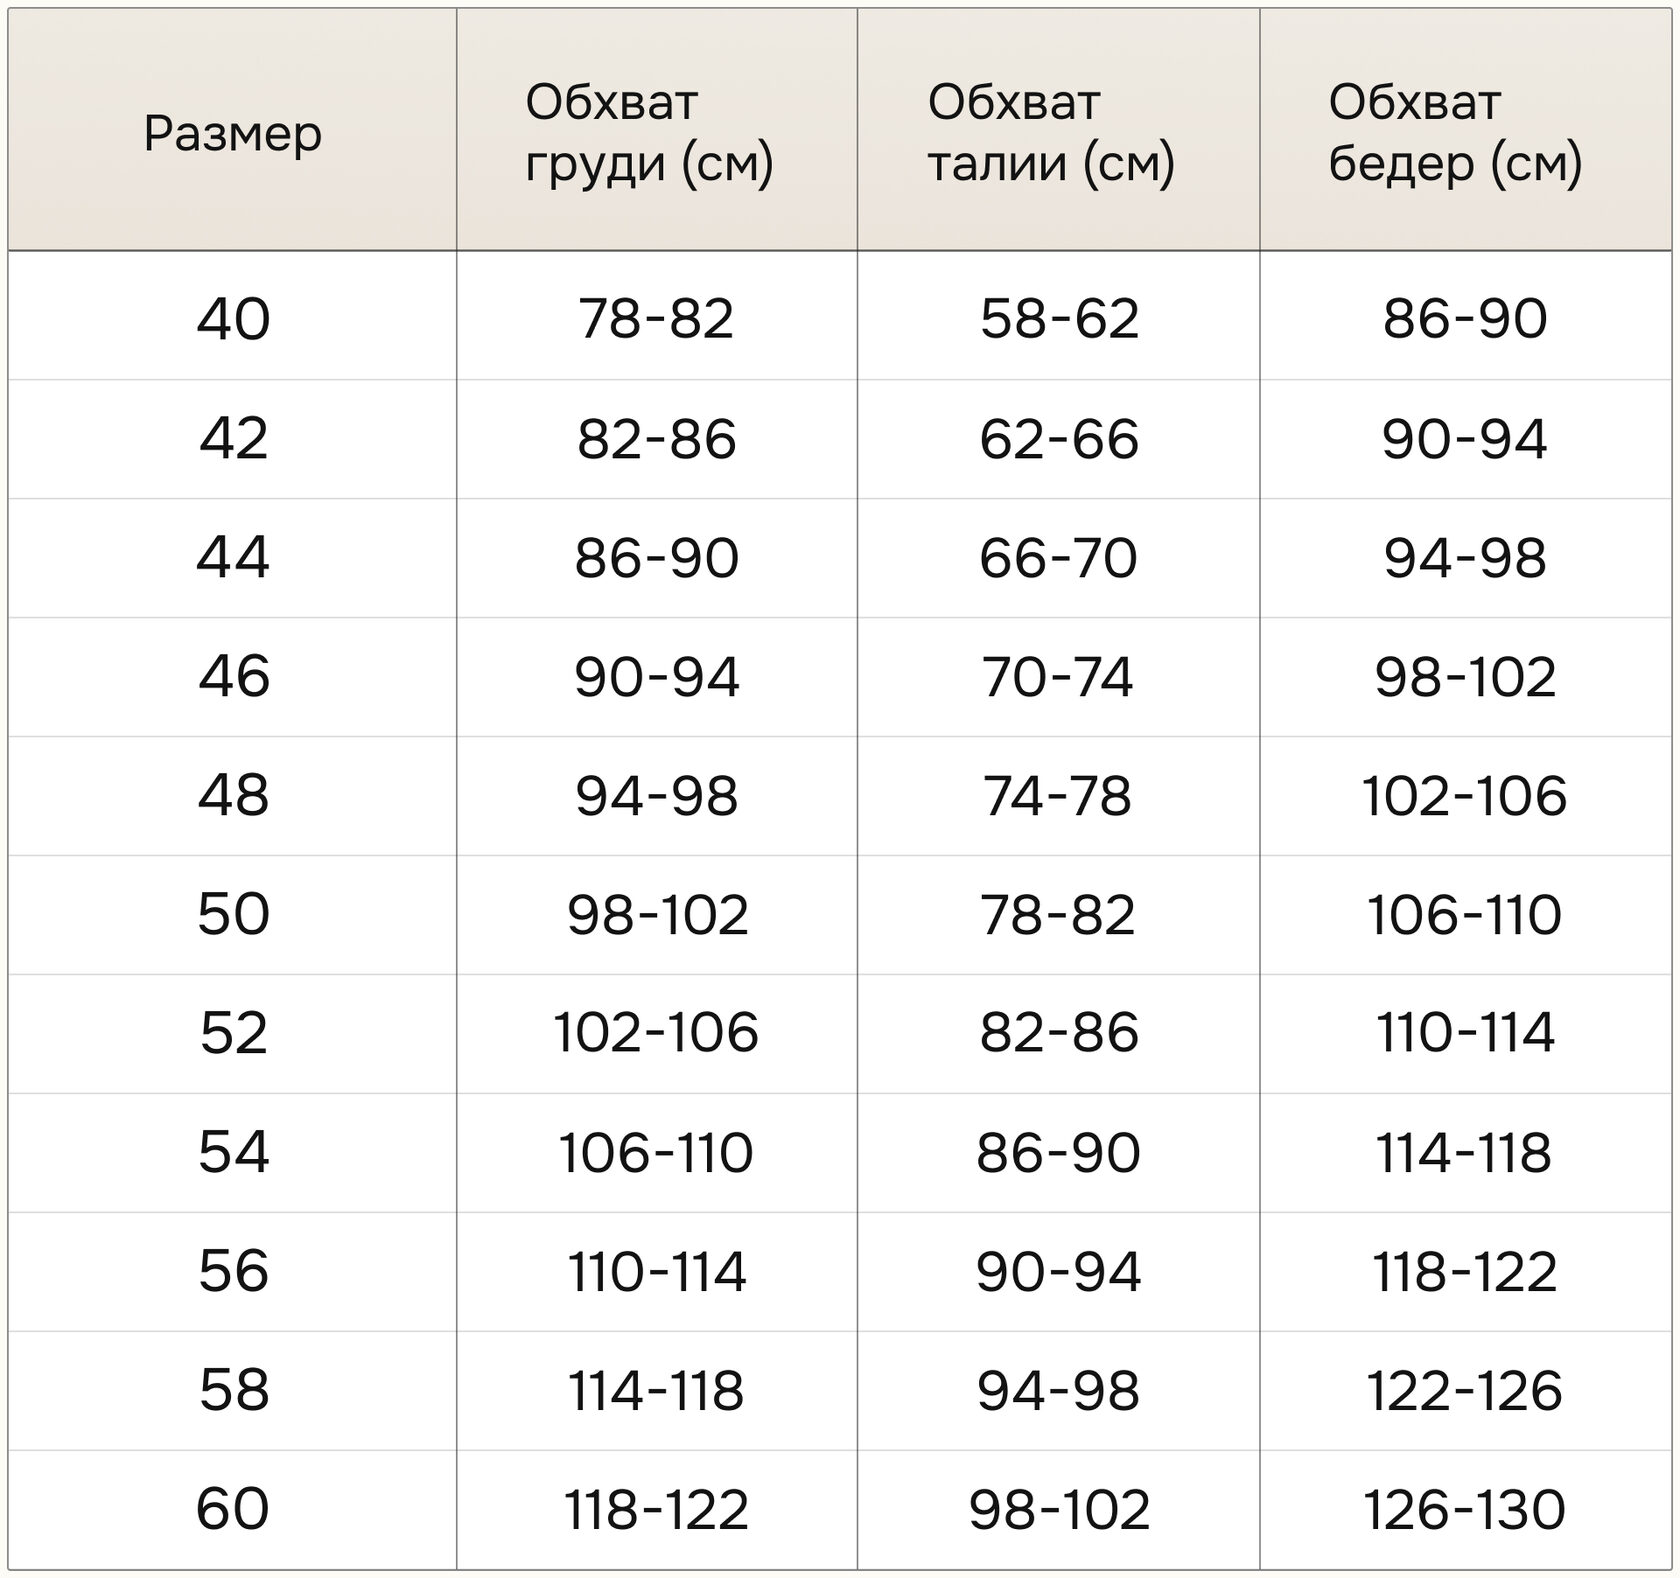
Task: Click hip value 118-122
Action: 1464,1272
